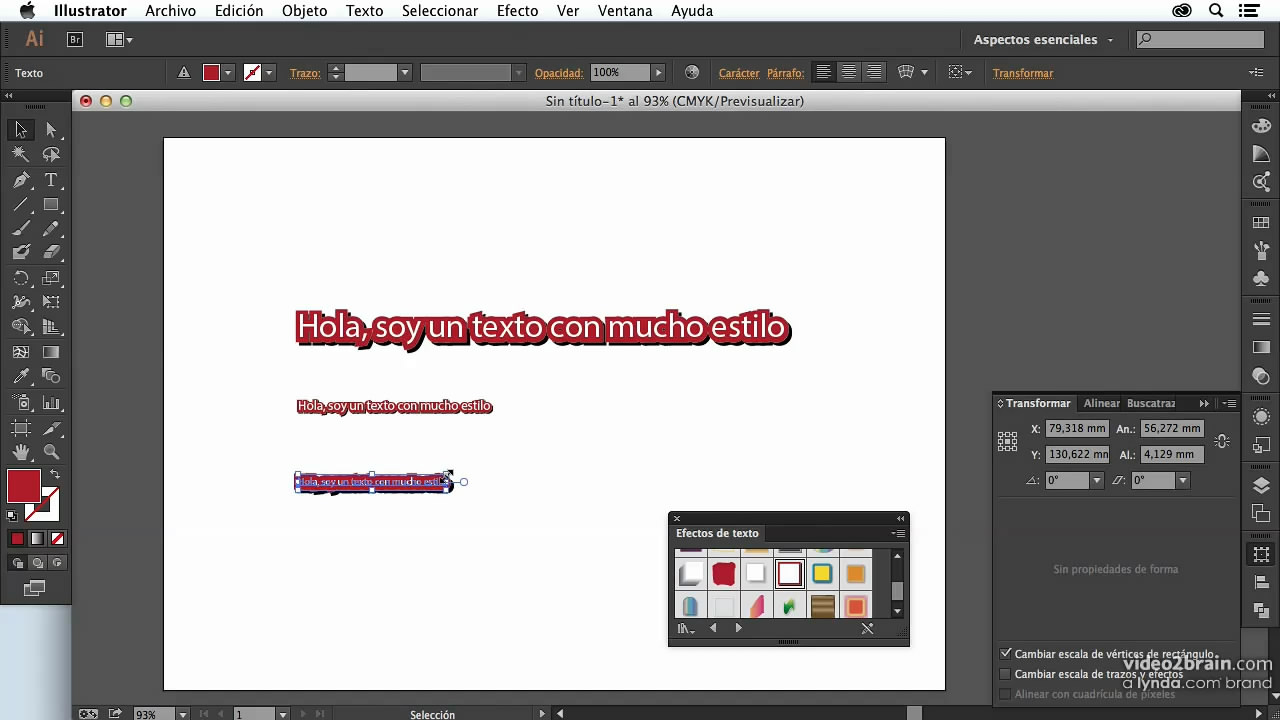Select the Magic Wand tool

[x=21, y=155]
